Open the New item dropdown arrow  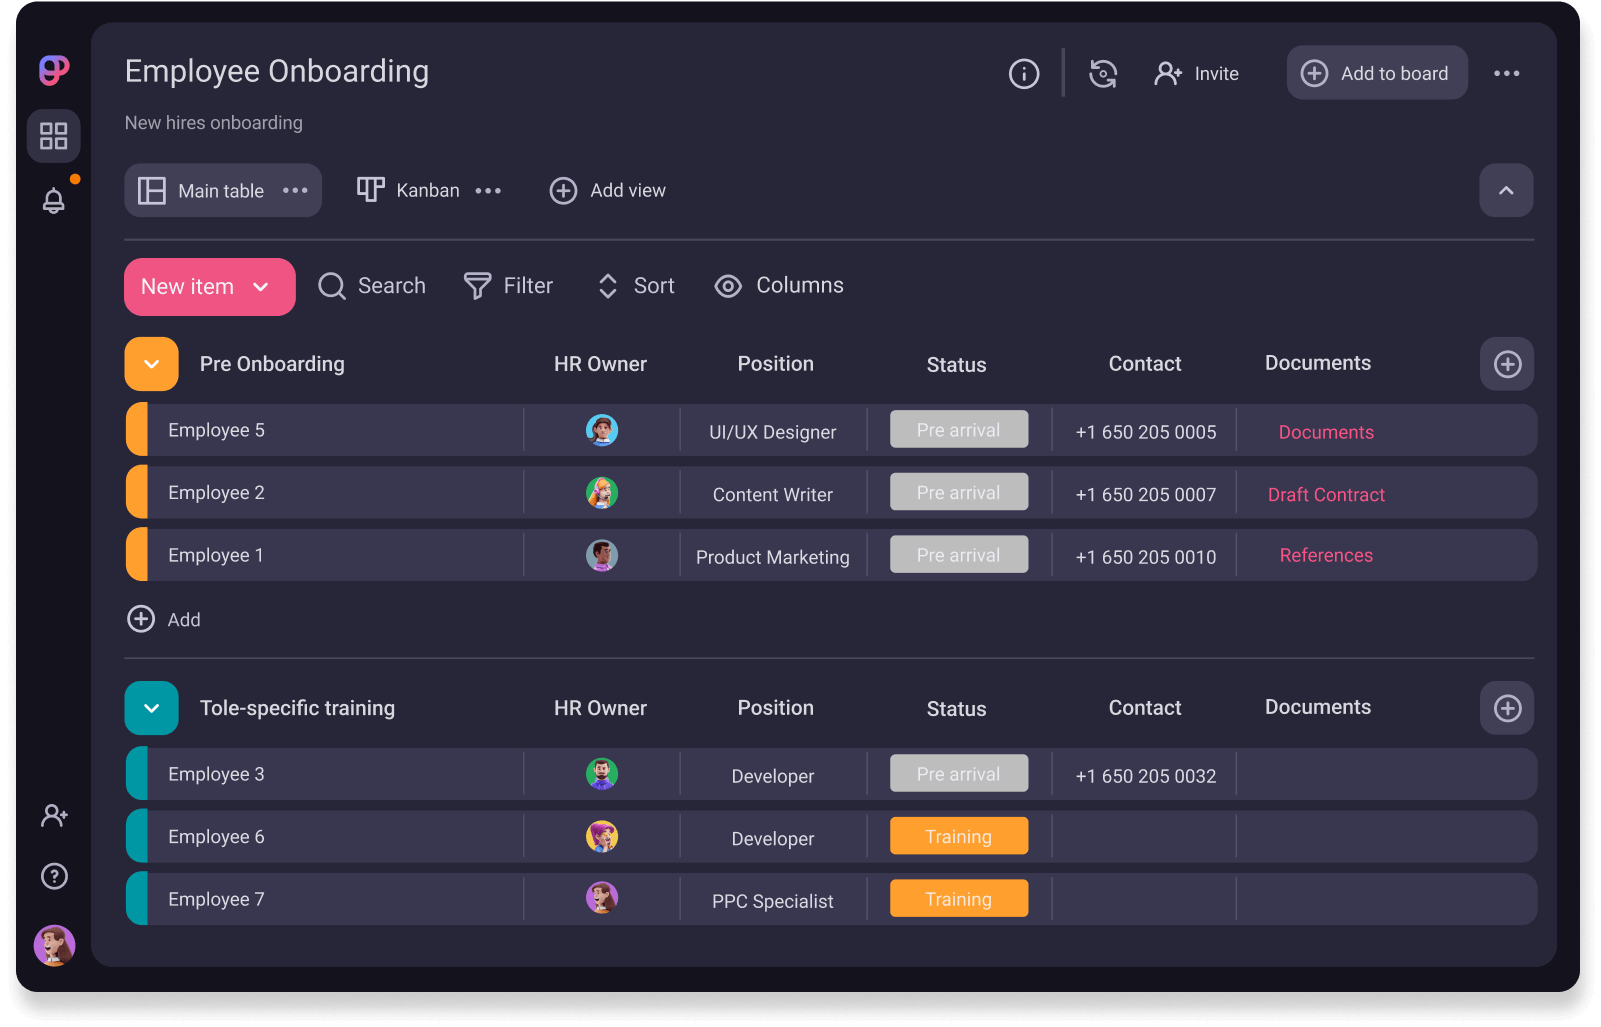(262, 287)
